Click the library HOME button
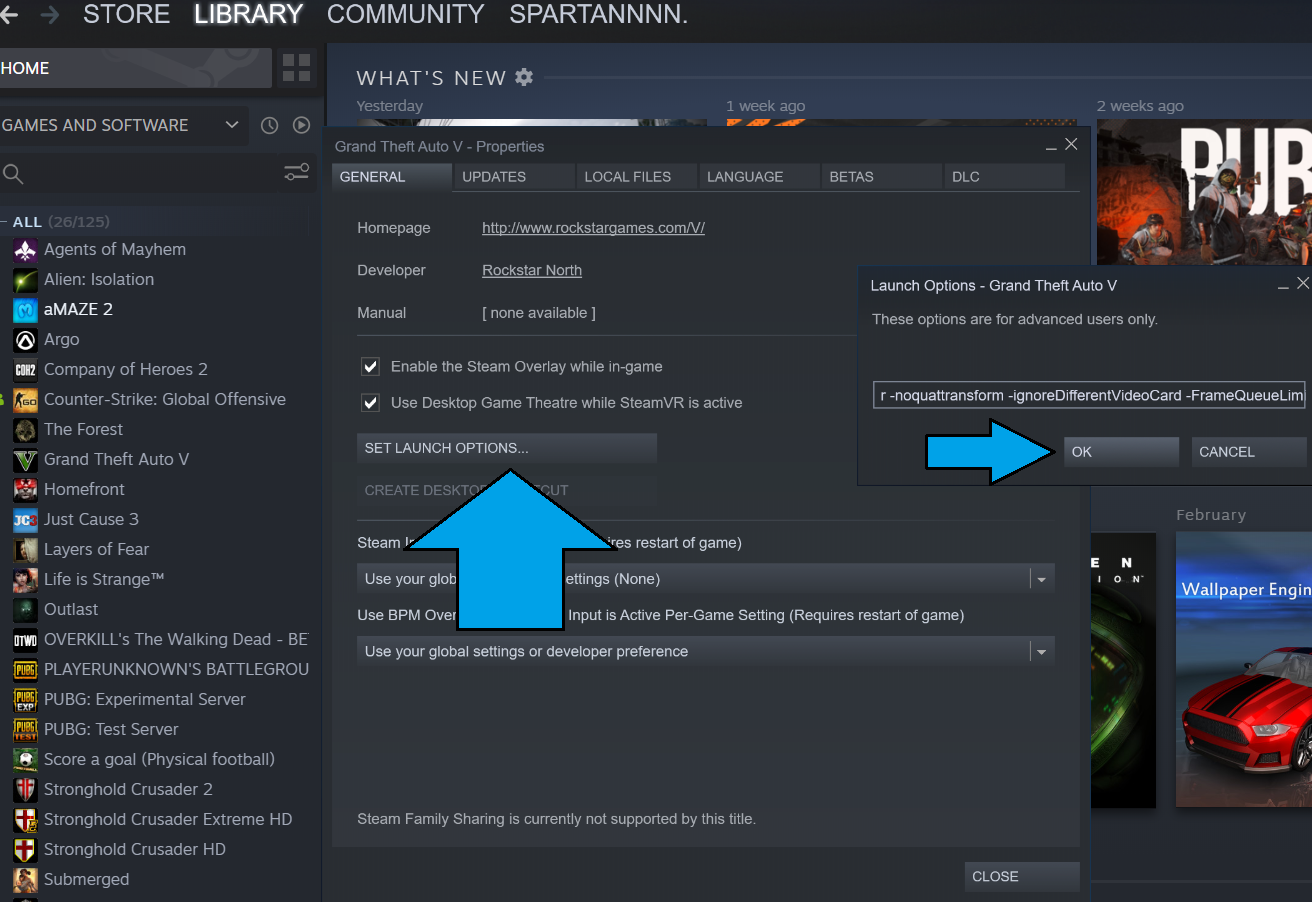Viewport: 1312px width, 902px height. click(x=135, y=68)
